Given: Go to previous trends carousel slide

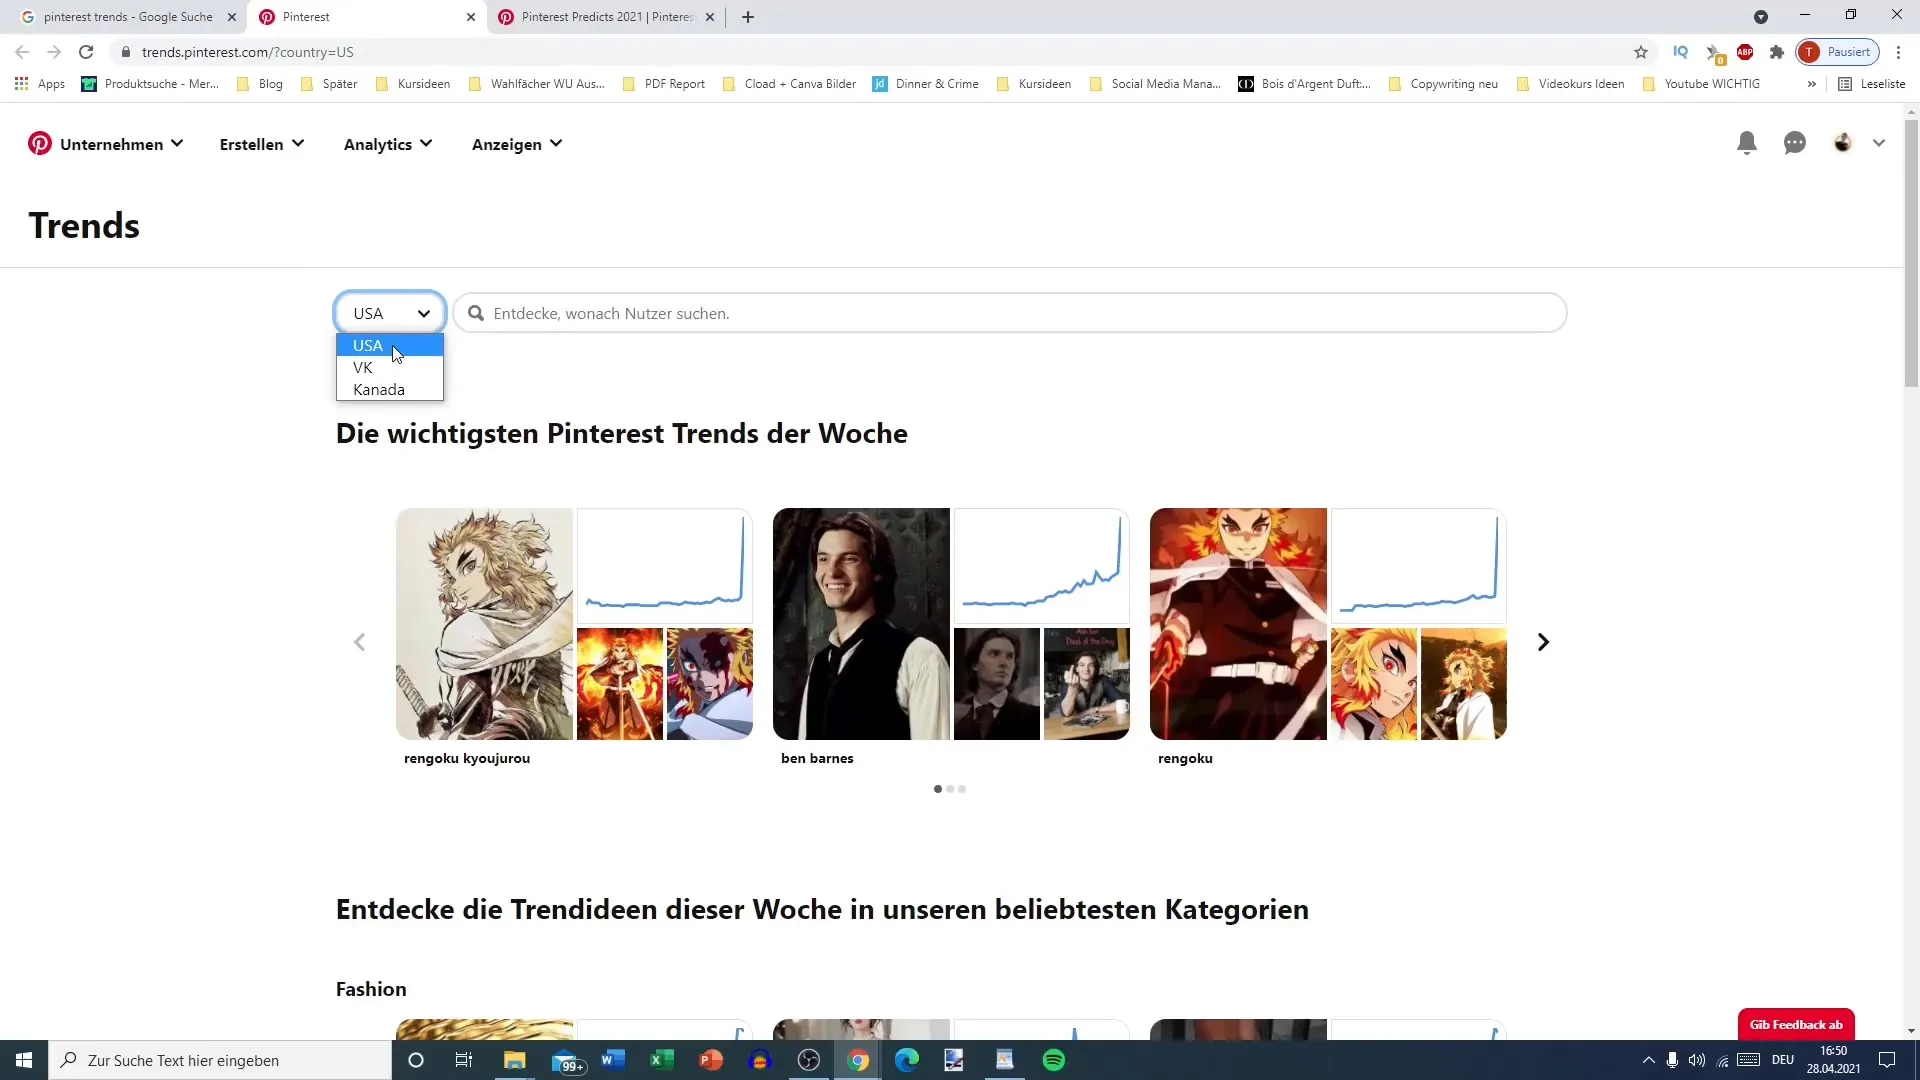Looking at the screenshot, I should 359,642.
